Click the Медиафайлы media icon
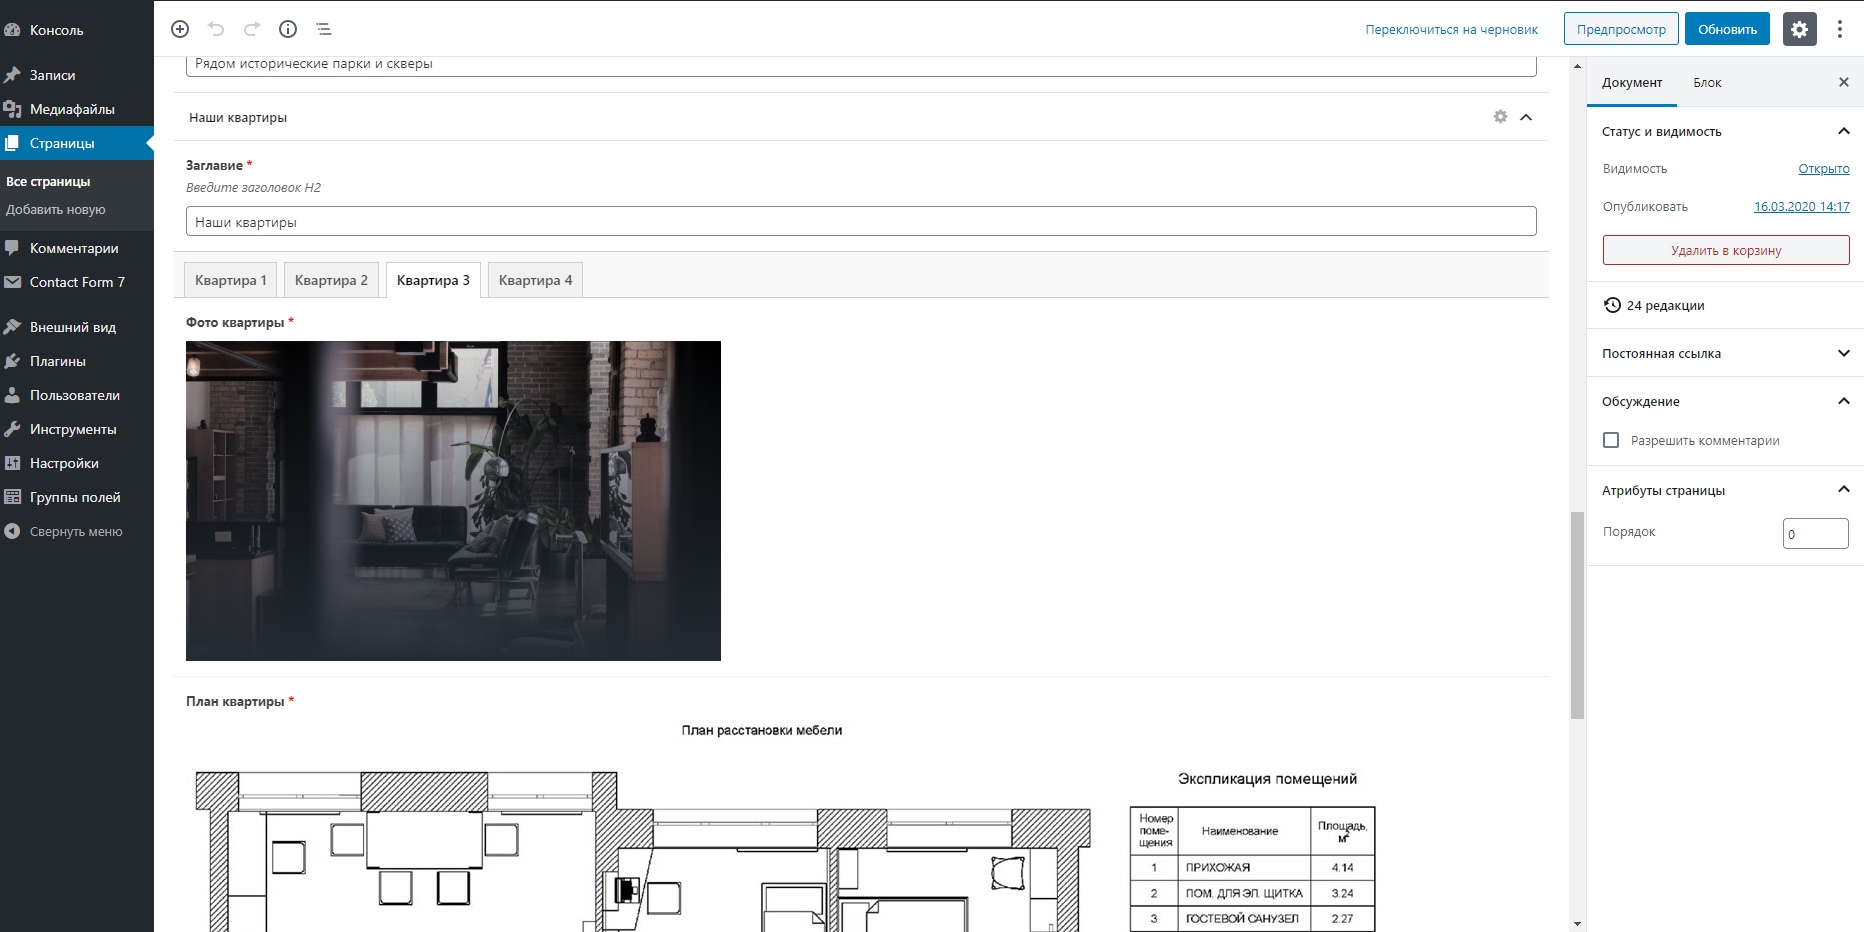Viewport: 1864px width, 932px height. coord(12,109)
